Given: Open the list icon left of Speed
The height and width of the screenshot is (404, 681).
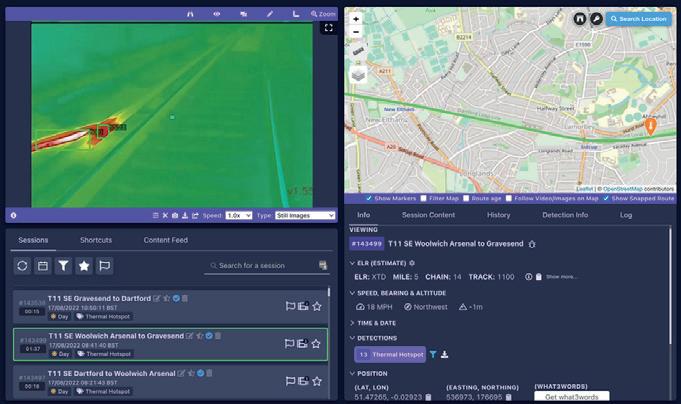Looking at the screenshot, I should click(155, 215).
